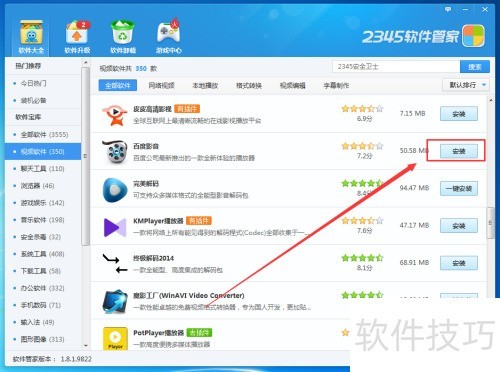
Task: Open the 软件卸载 recycle bin icon
Action: coord(123,37)
